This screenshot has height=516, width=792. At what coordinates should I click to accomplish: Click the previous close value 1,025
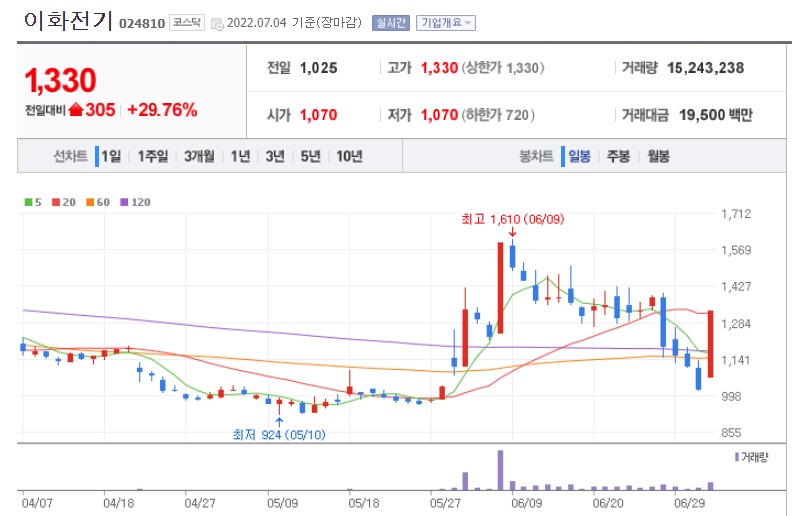coord(318,68)
